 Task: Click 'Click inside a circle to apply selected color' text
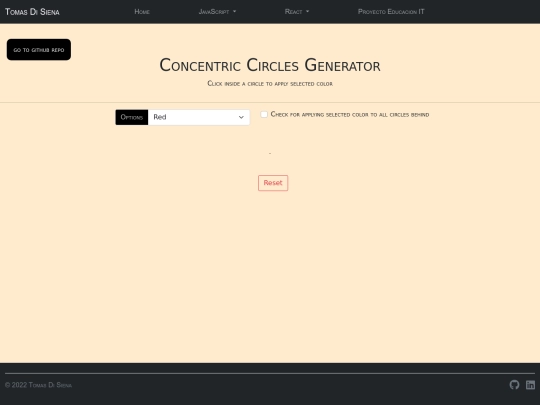pyautogui.click(x=270, y=84)
